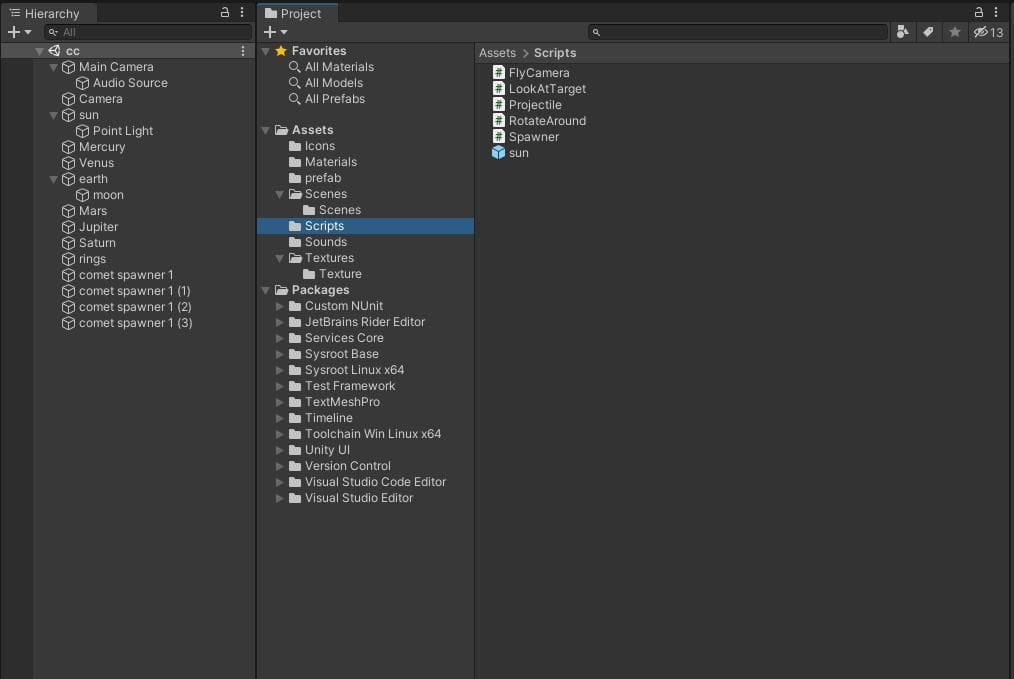Select the FlyCamera script icon

point(499,72)
